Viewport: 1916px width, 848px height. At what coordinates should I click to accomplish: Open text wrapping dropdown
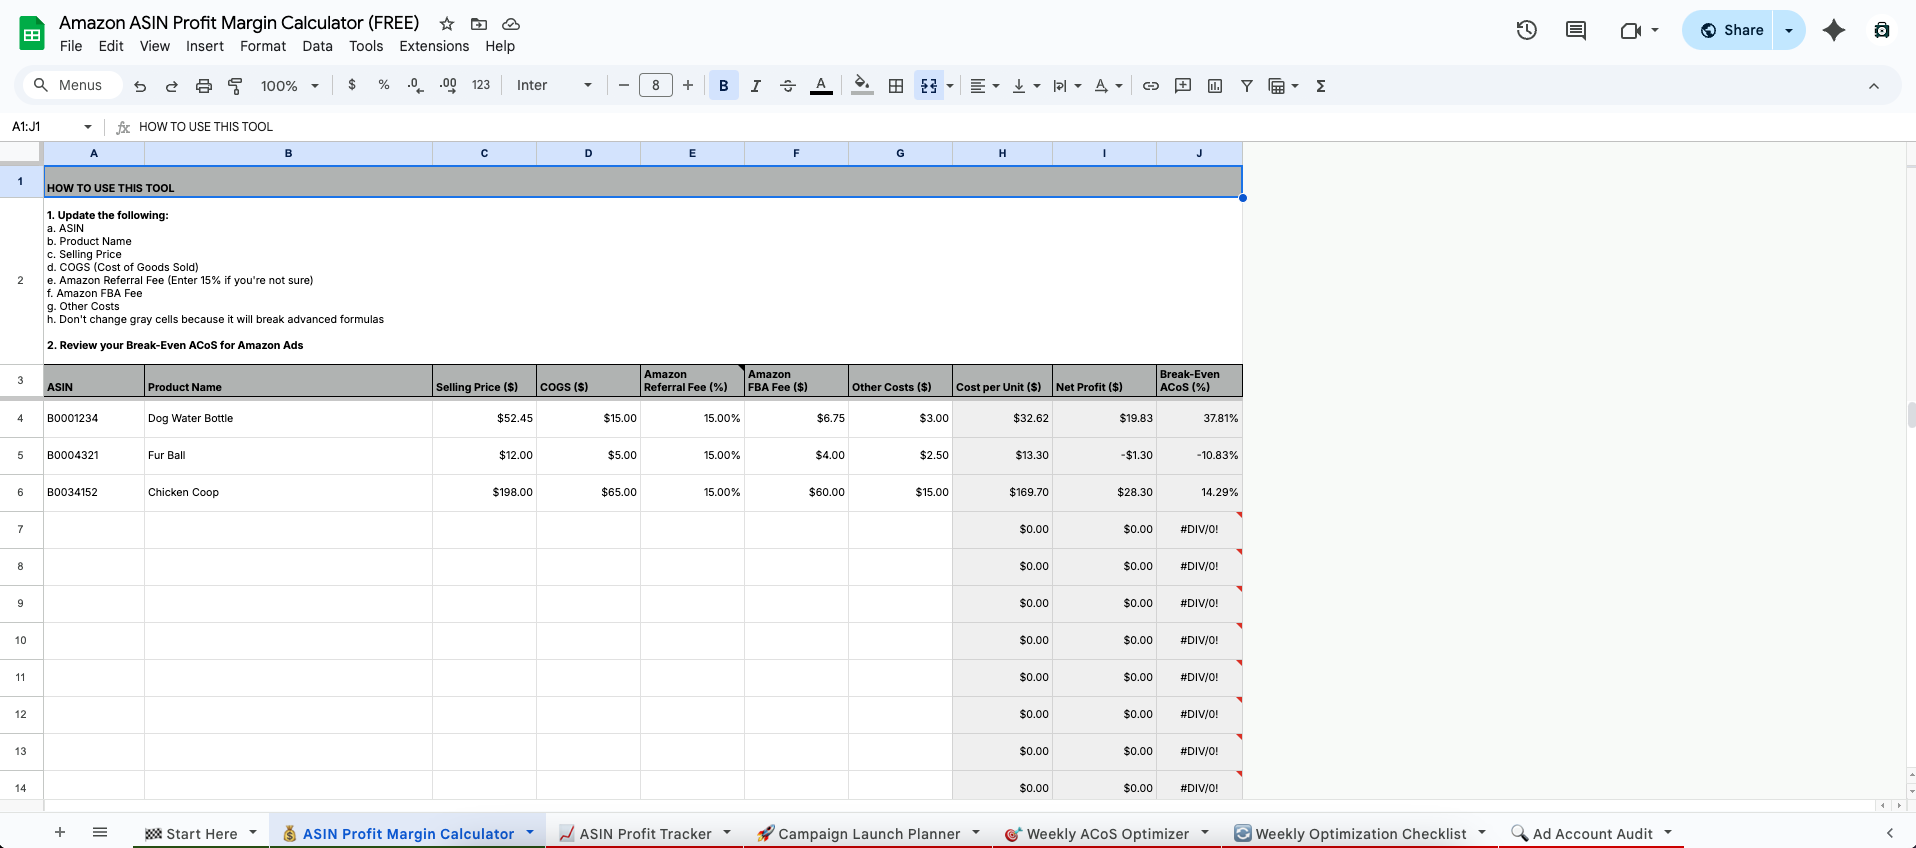1067,86
